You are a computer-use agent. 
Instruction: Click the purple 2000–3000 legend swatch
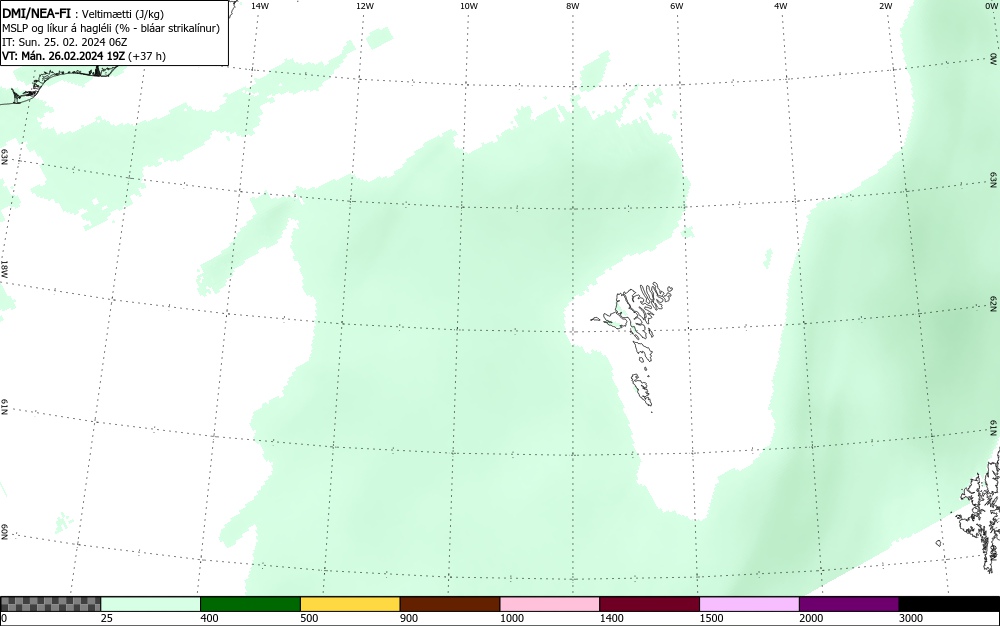[849, 604]
